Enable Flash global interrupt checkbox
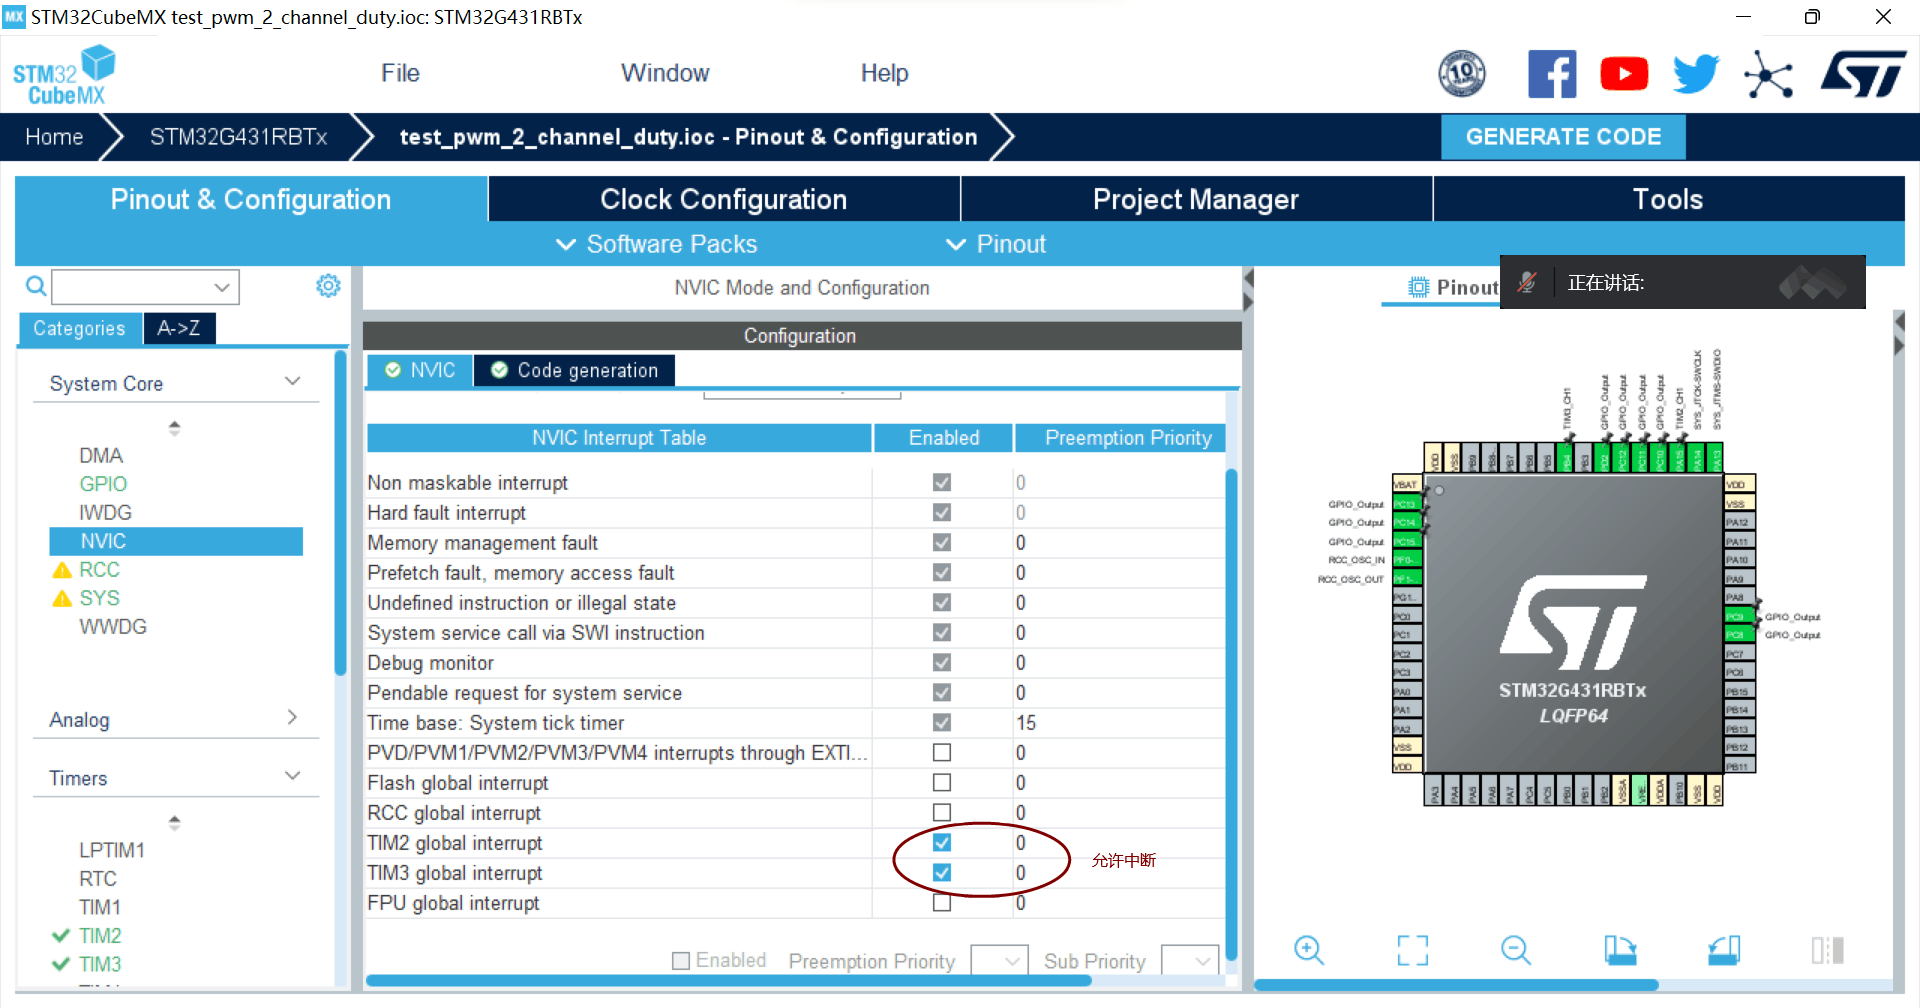 pyautogui.click(x=942, y=783)
